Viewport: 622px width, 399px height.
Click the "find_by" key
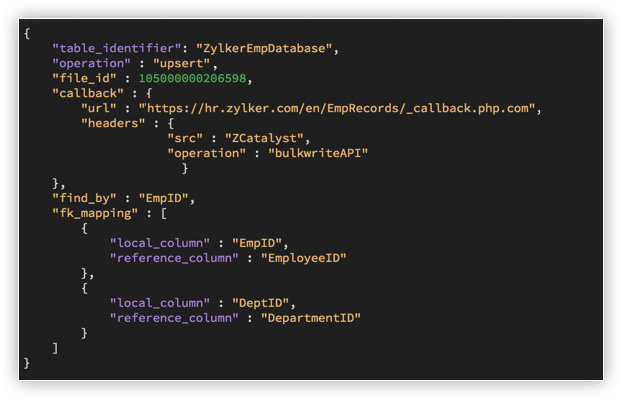[x=84, y=198]
